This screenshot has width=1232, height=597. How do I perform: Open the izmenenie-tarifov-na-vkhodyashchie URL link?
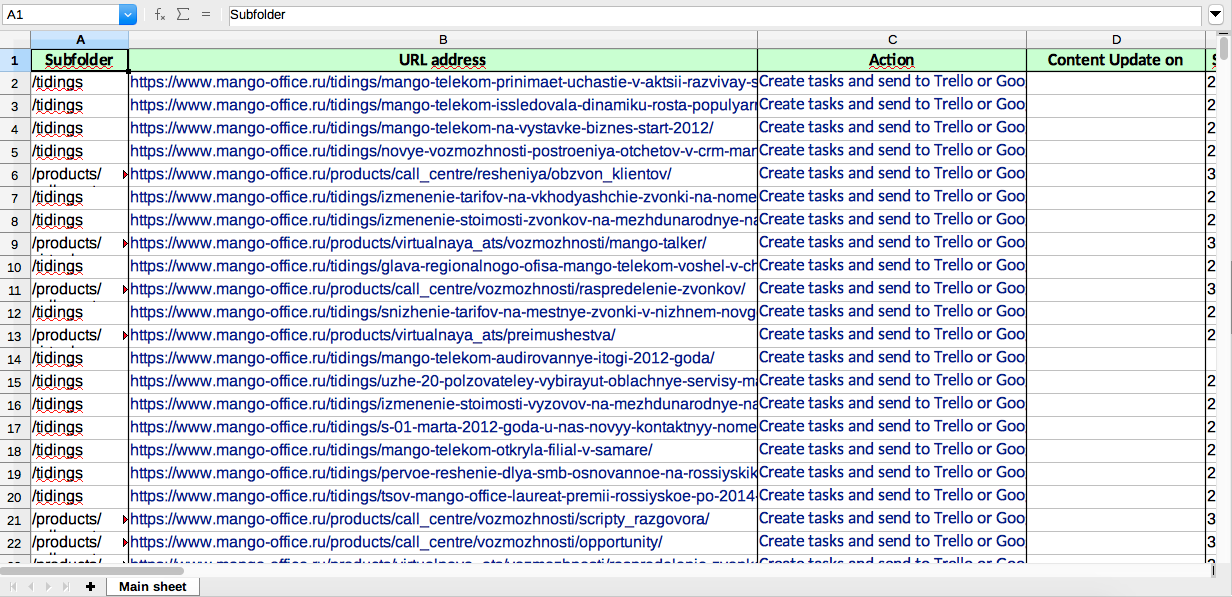point(443,197)
